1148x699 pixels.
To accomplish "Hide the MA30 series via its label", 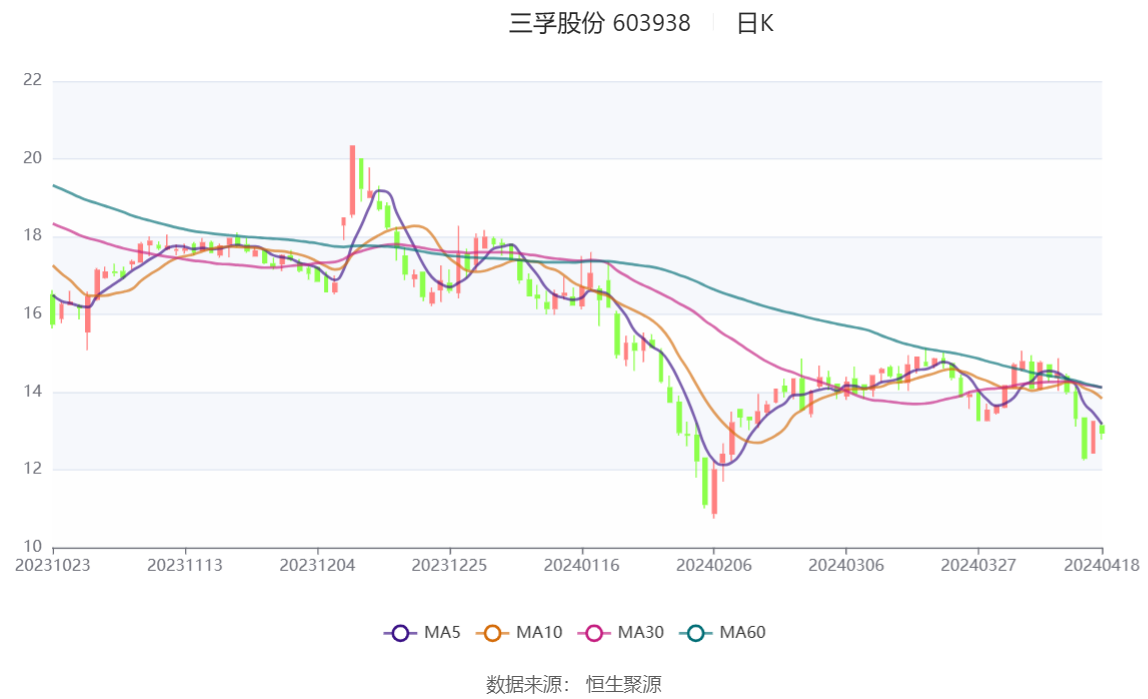I will 641,632.
